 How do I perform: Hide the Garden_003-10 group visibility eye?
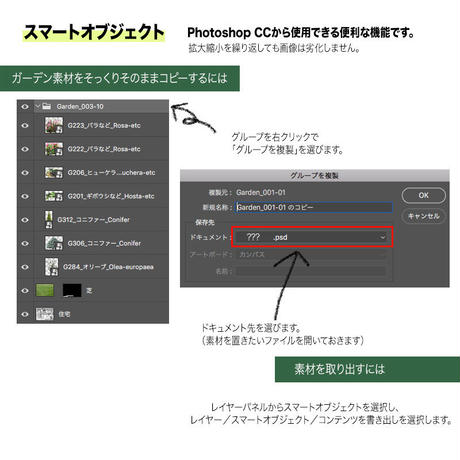click(25, 107)
